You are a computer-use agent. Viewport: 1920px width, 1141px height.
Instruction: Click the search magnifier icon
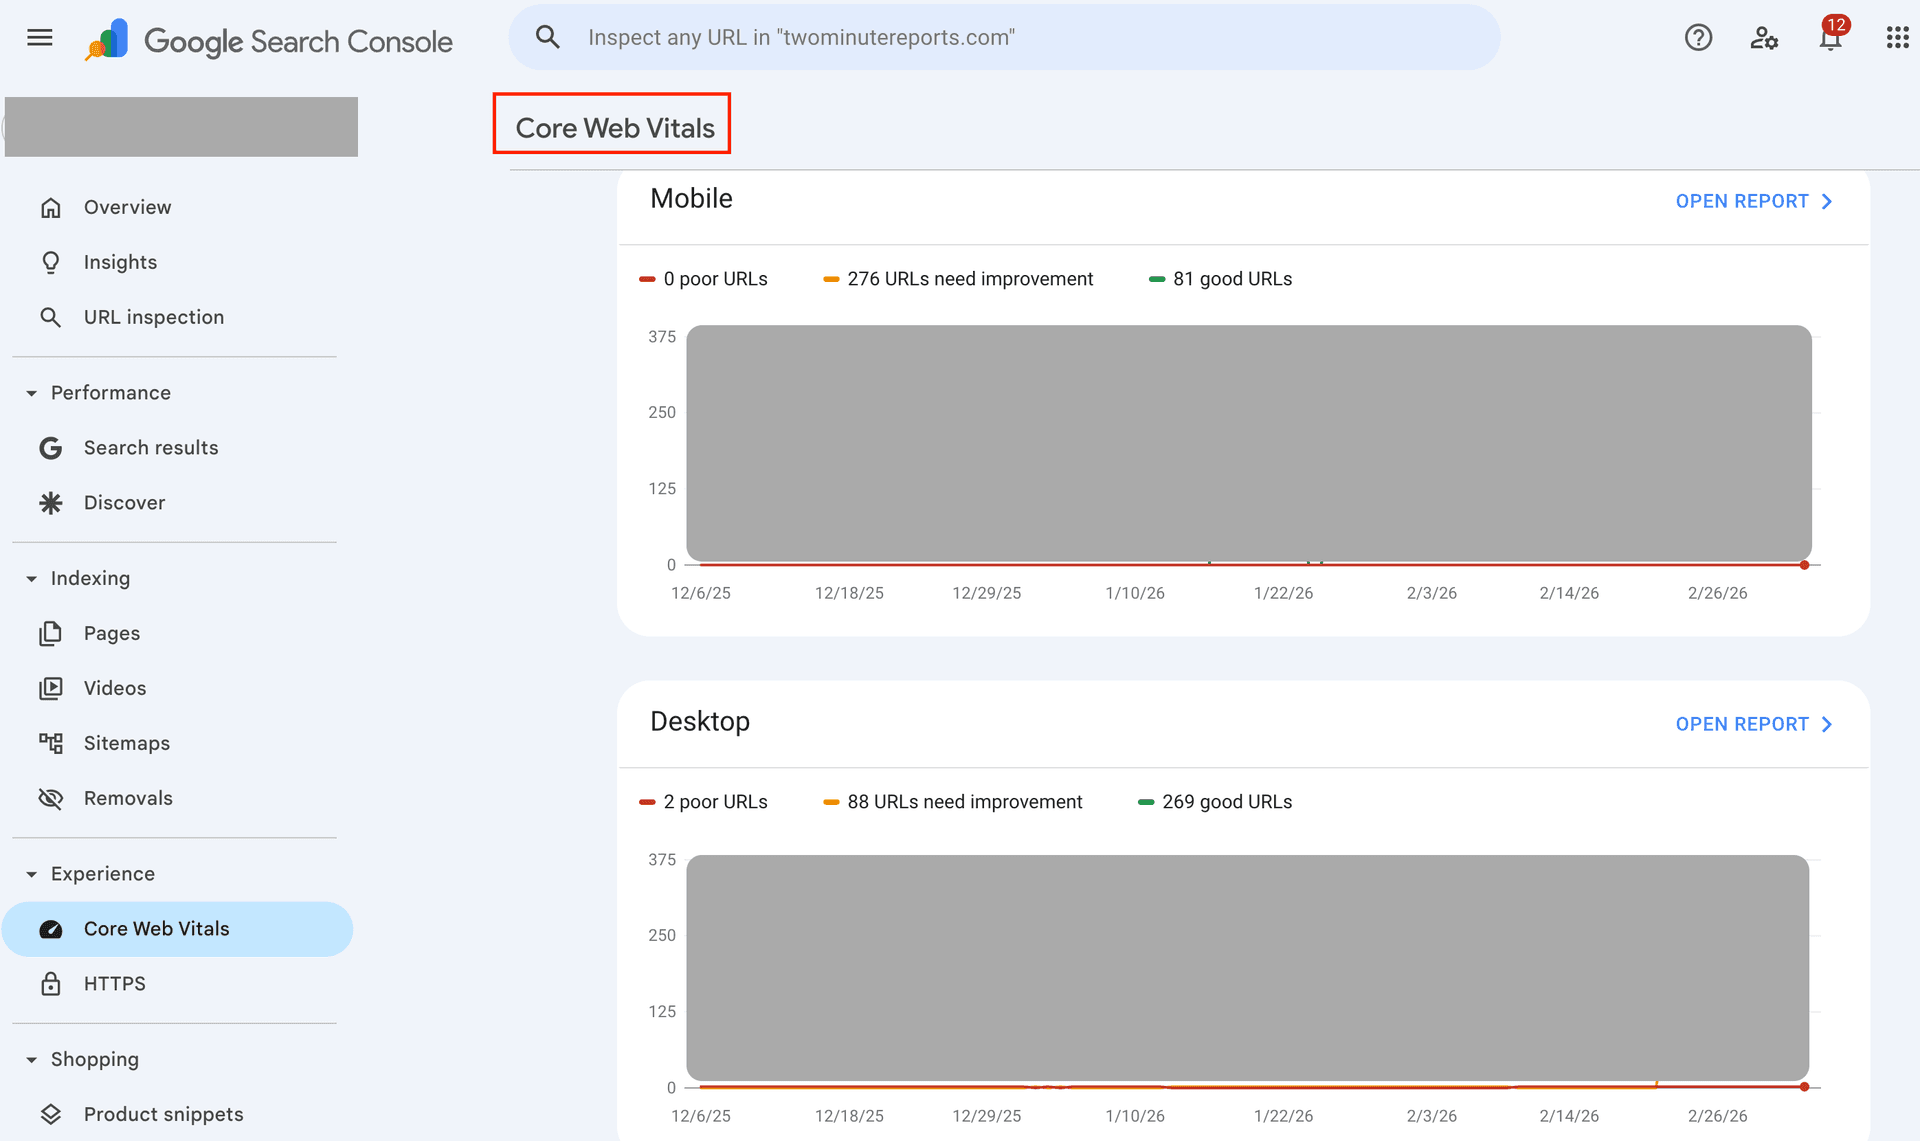pos(547,38)
